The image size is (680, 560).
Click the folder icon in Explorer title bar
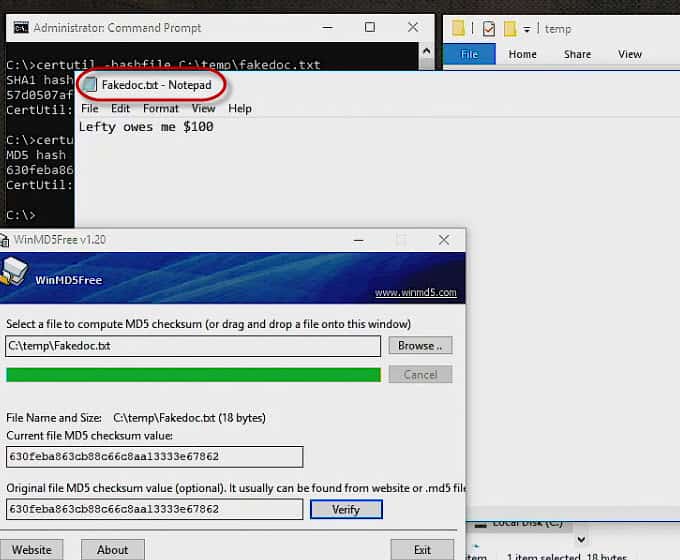pyautogui.click(x=458, y=29)
